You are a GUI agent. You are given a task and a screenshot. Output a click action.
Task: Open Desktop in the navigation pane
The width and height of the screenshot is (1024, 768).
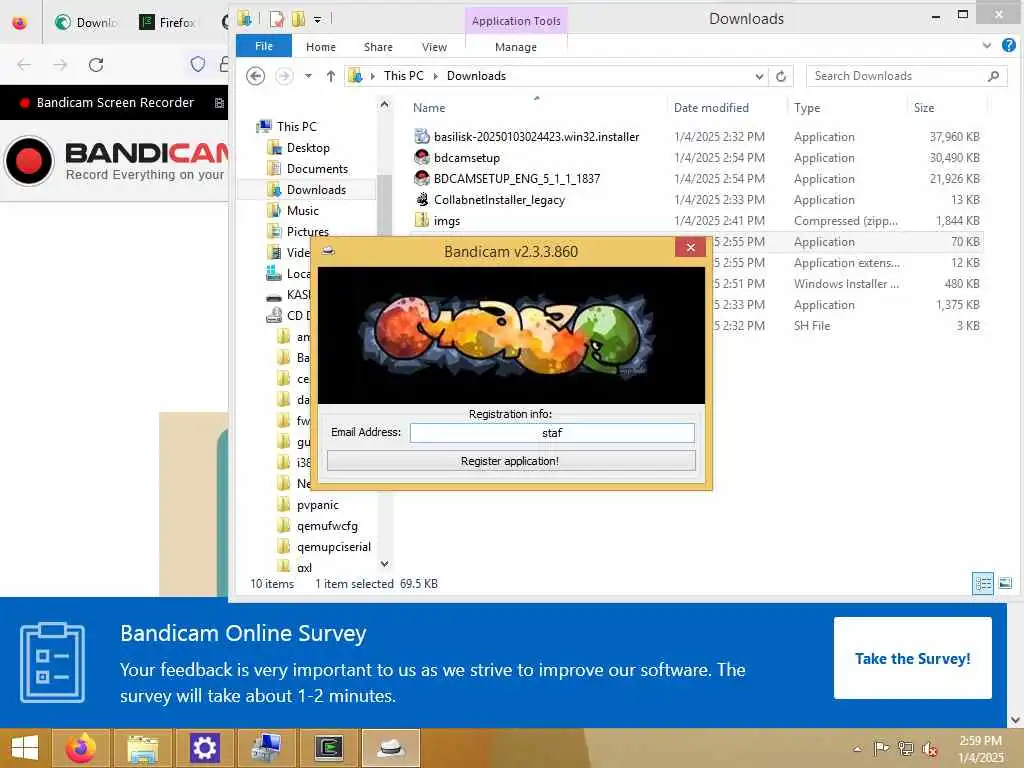point(308,148)
